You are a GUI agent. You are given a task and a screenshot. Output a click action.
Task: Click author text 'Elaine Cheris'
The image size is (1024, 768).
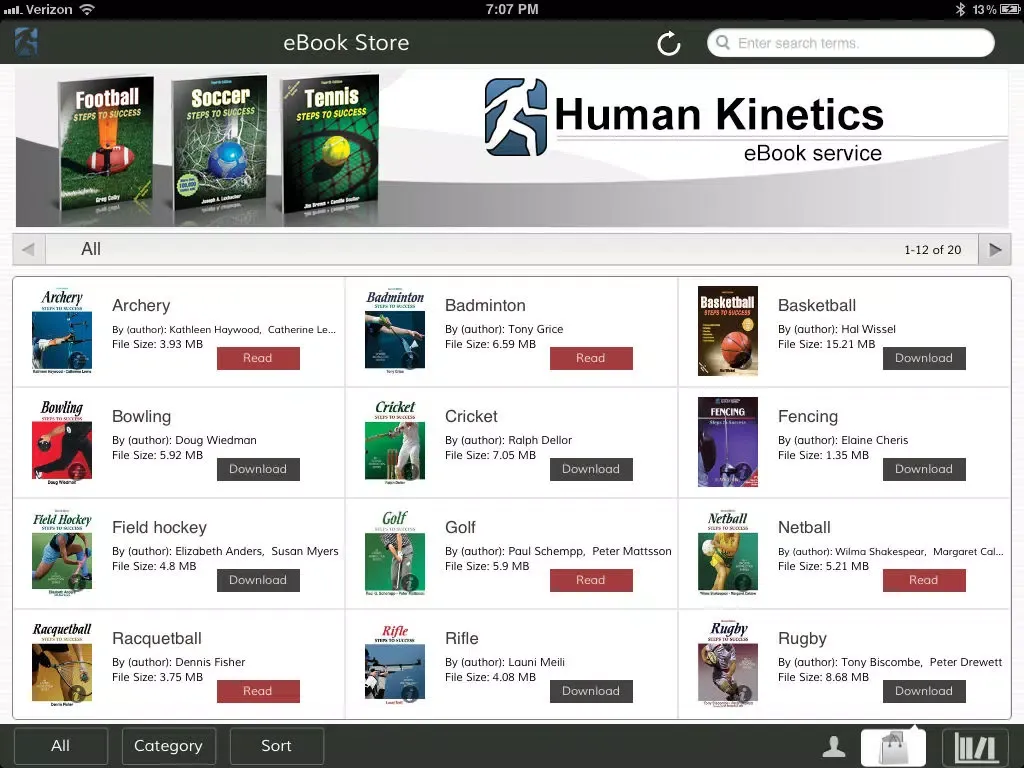(x=875, y=440)
